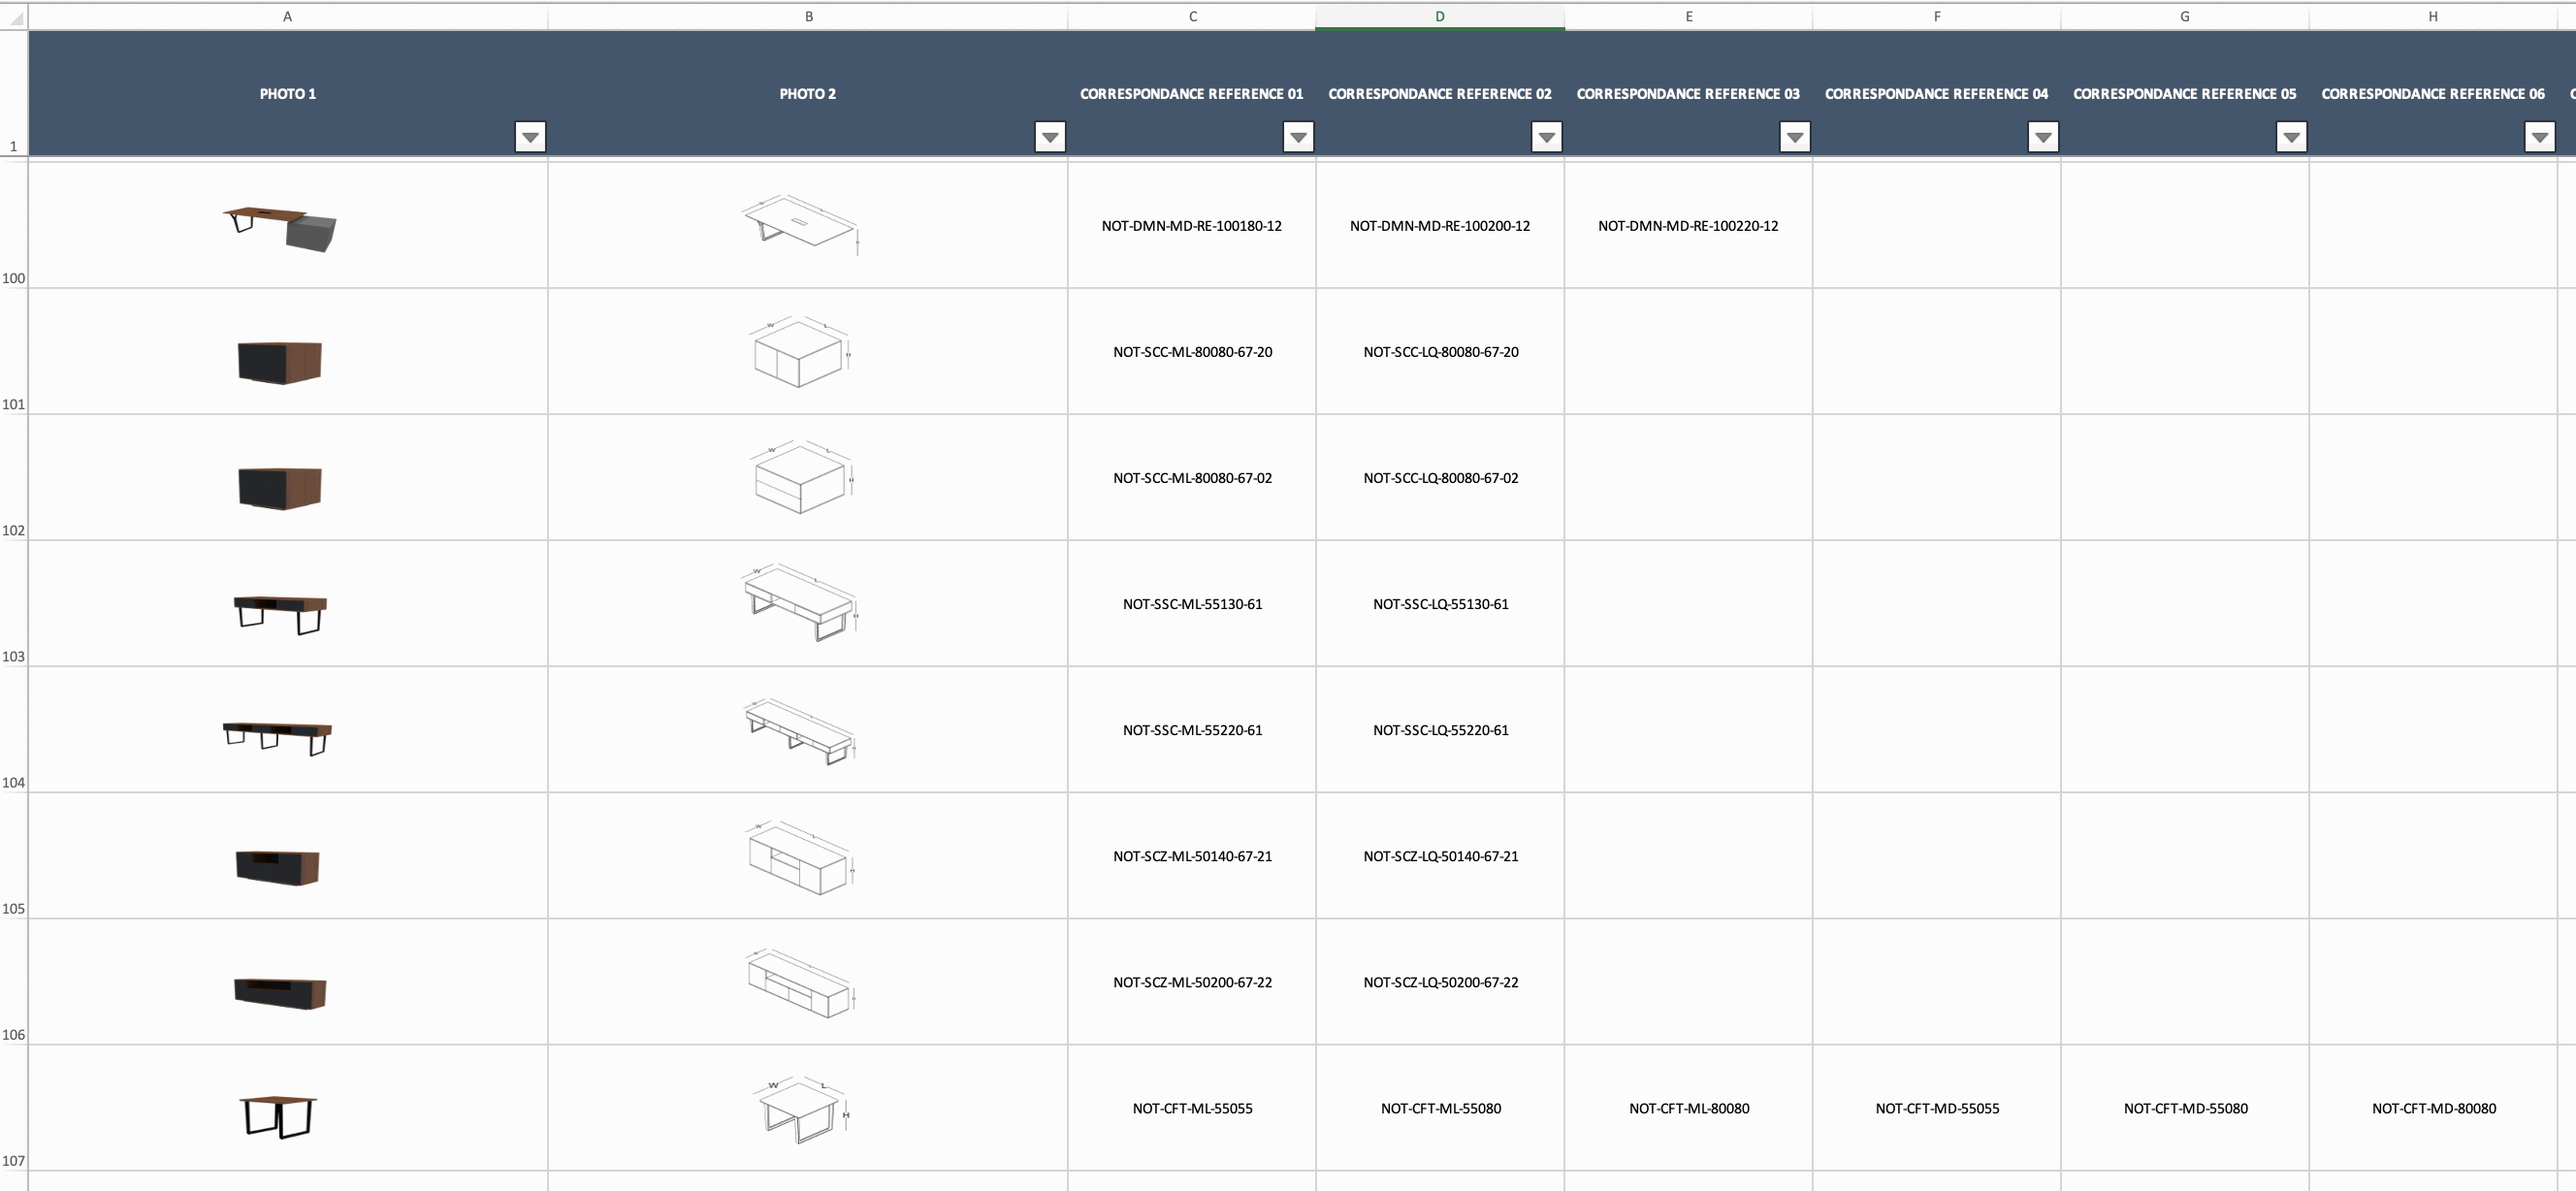Open Correspondance Reference 05 filter dropdown

(2291, 137)
